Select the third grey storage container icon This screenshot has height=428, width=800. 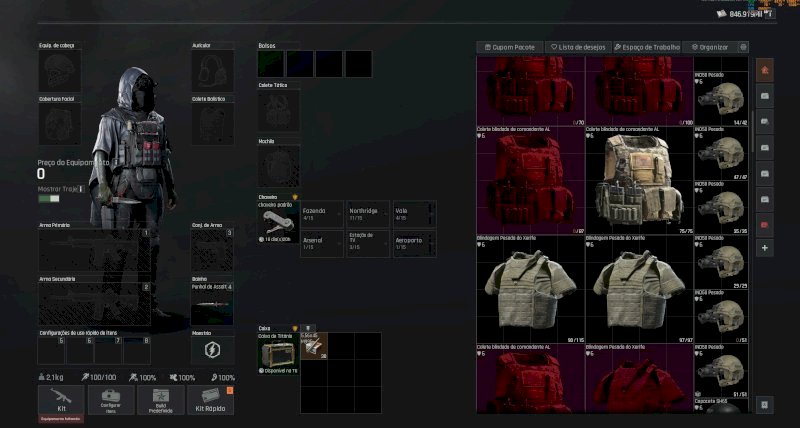pos(764,147)
